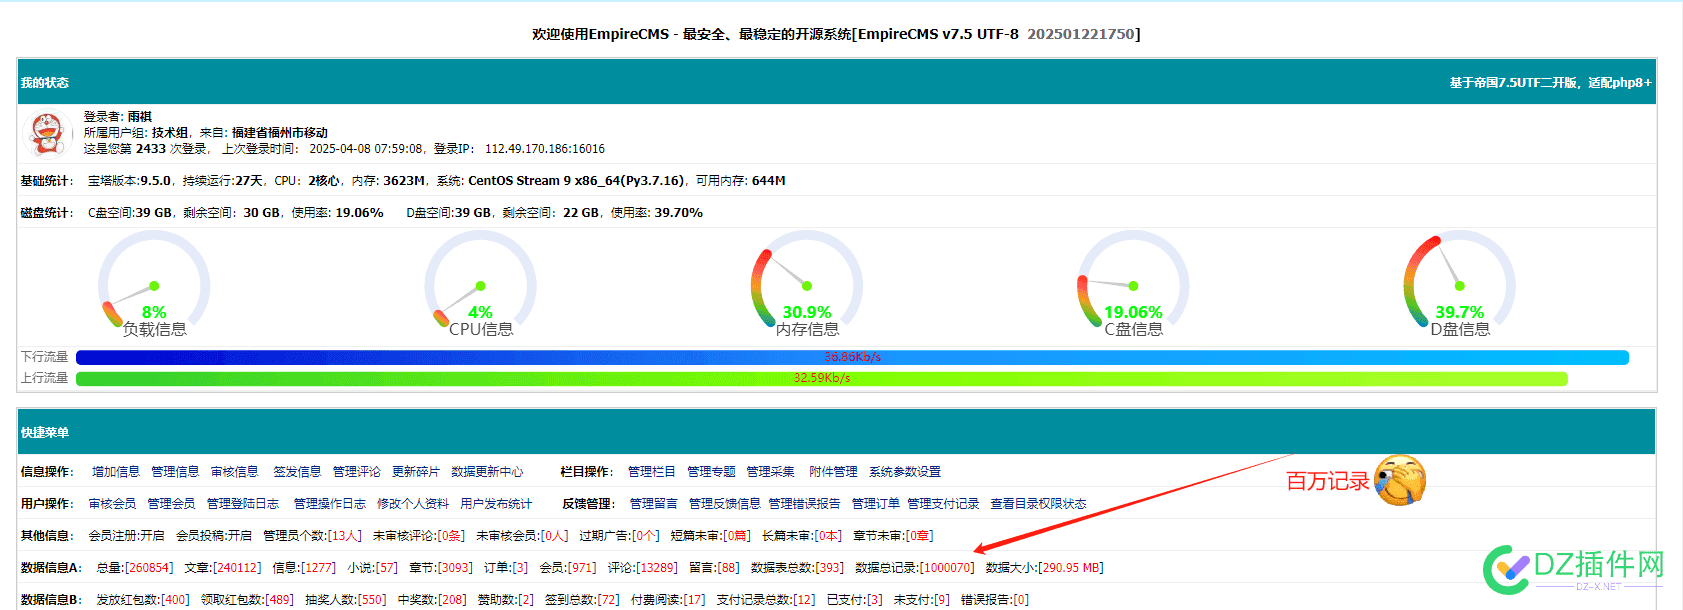1683x610 pixels.
Task: Click the green 上行流量 traffic bar
Action: (x=821, y=378)
